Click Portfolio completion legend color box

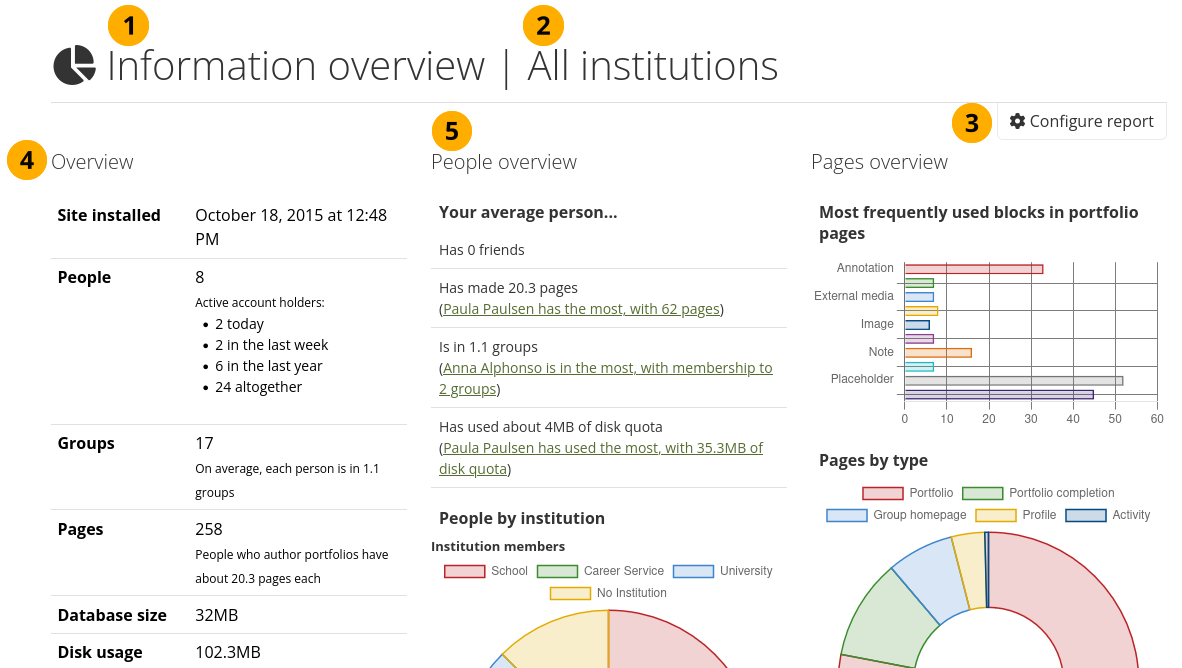point(982,493)
